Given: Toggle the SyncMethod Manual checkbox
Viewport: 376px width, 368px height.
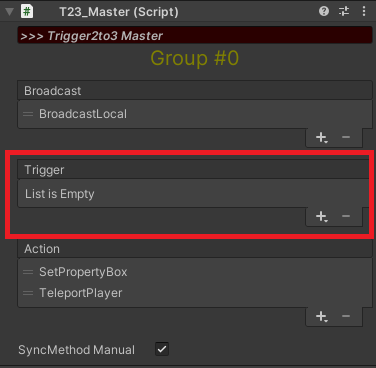Looking at the screenshot, I should (x=162, y=349).
